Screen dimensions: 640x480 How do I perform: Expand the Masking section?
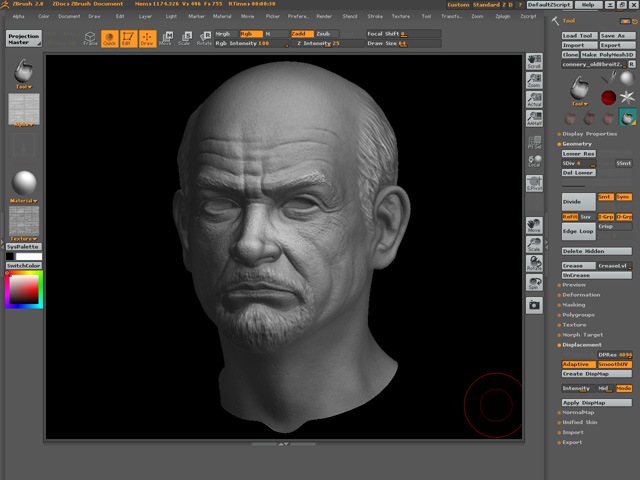tap(576, 305)
